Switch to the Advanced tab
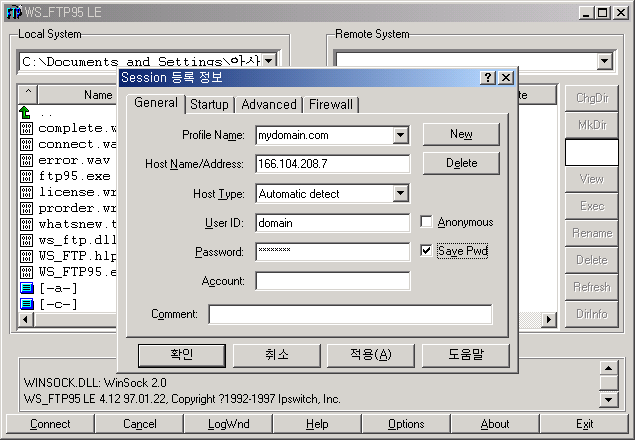 coord(268,104)
